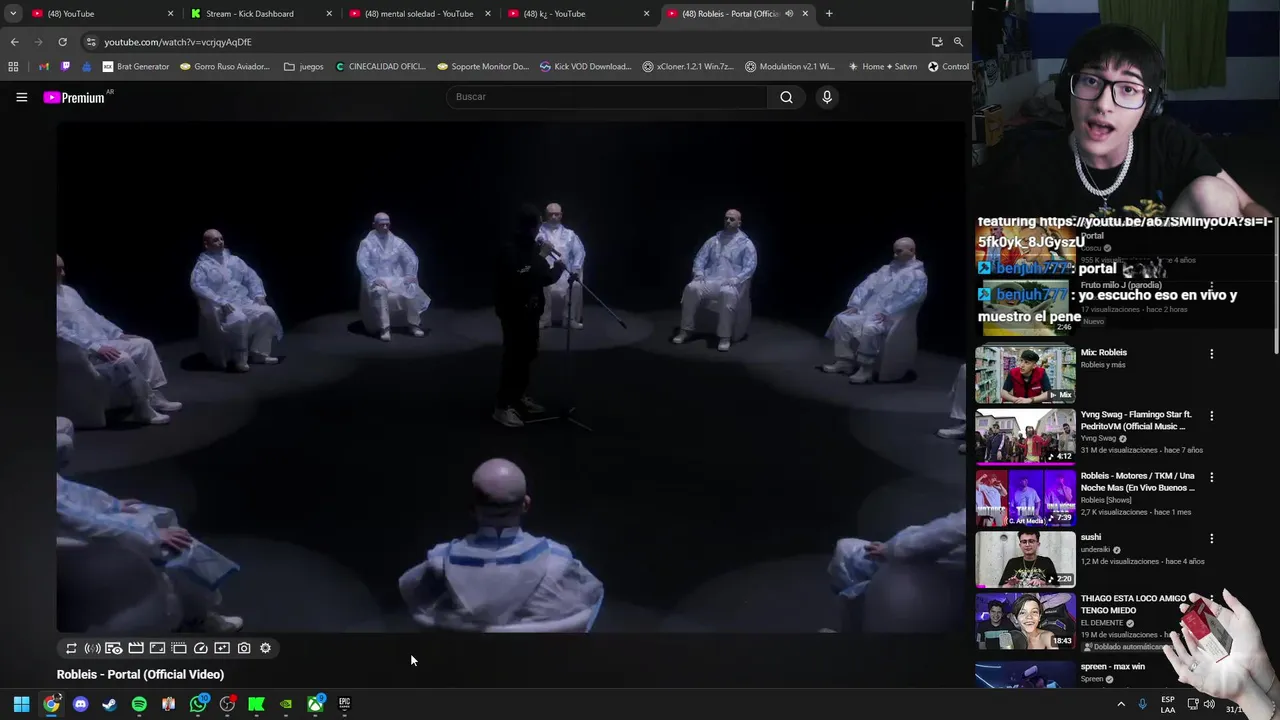
Task: Click the install app icon in address bar
Action: click(x=936, y=42)
